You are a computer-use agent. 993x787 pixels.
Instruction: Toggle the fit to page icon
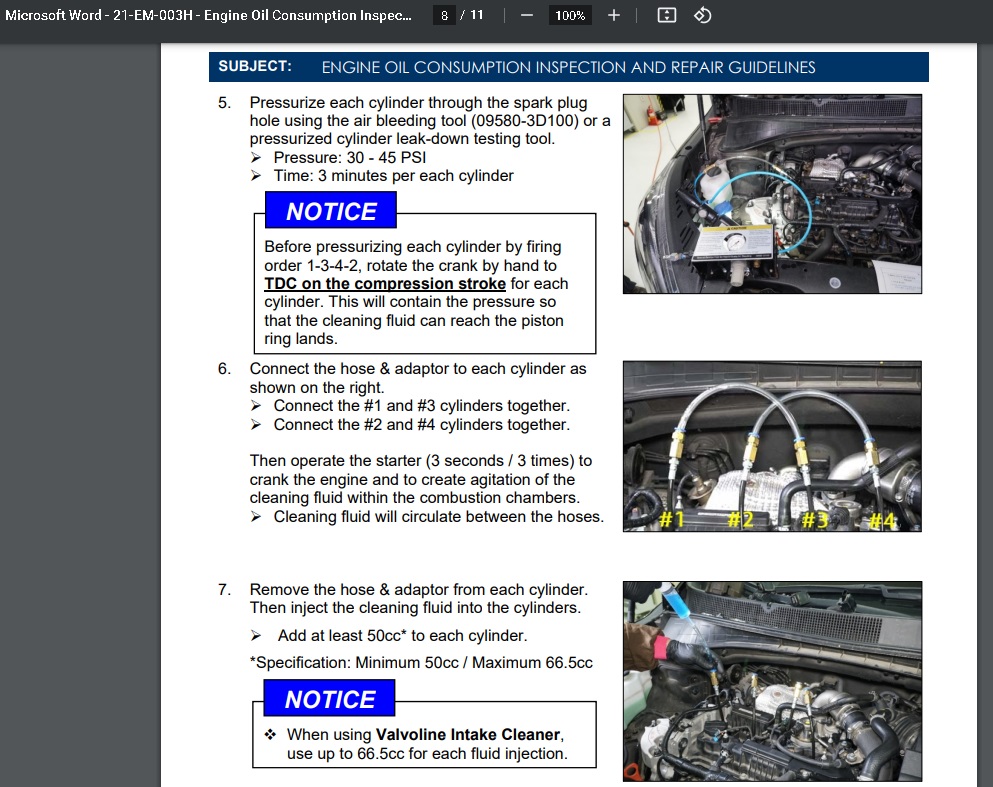(667, 16)
